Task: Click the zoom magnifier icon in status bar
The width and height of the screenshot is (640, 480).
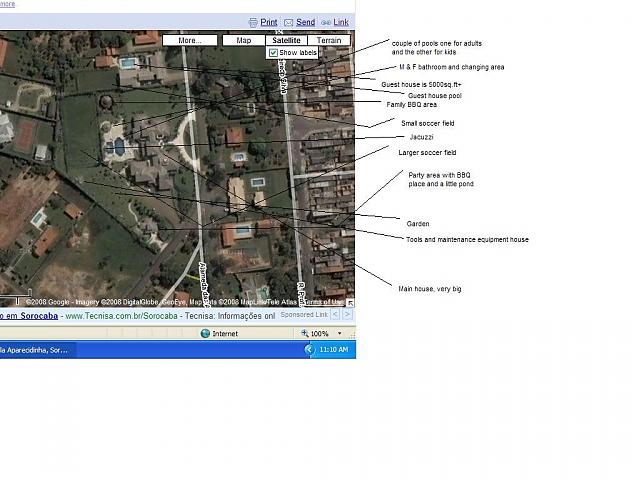Action: click(x=303, y=334)
